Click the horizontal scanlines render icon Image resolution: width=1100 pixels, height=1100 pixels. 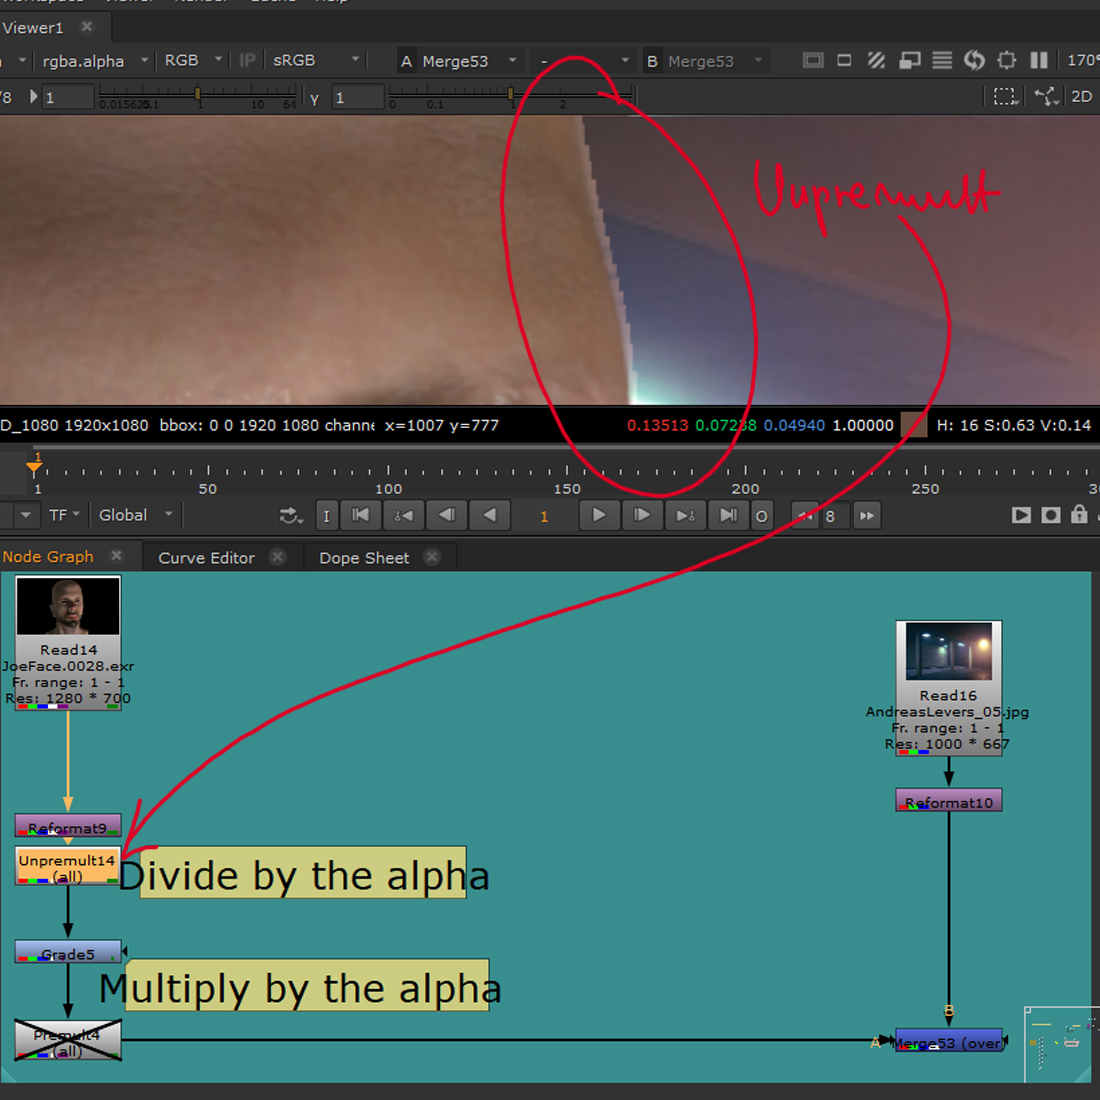pyautogui.click(x=941, y=60)
